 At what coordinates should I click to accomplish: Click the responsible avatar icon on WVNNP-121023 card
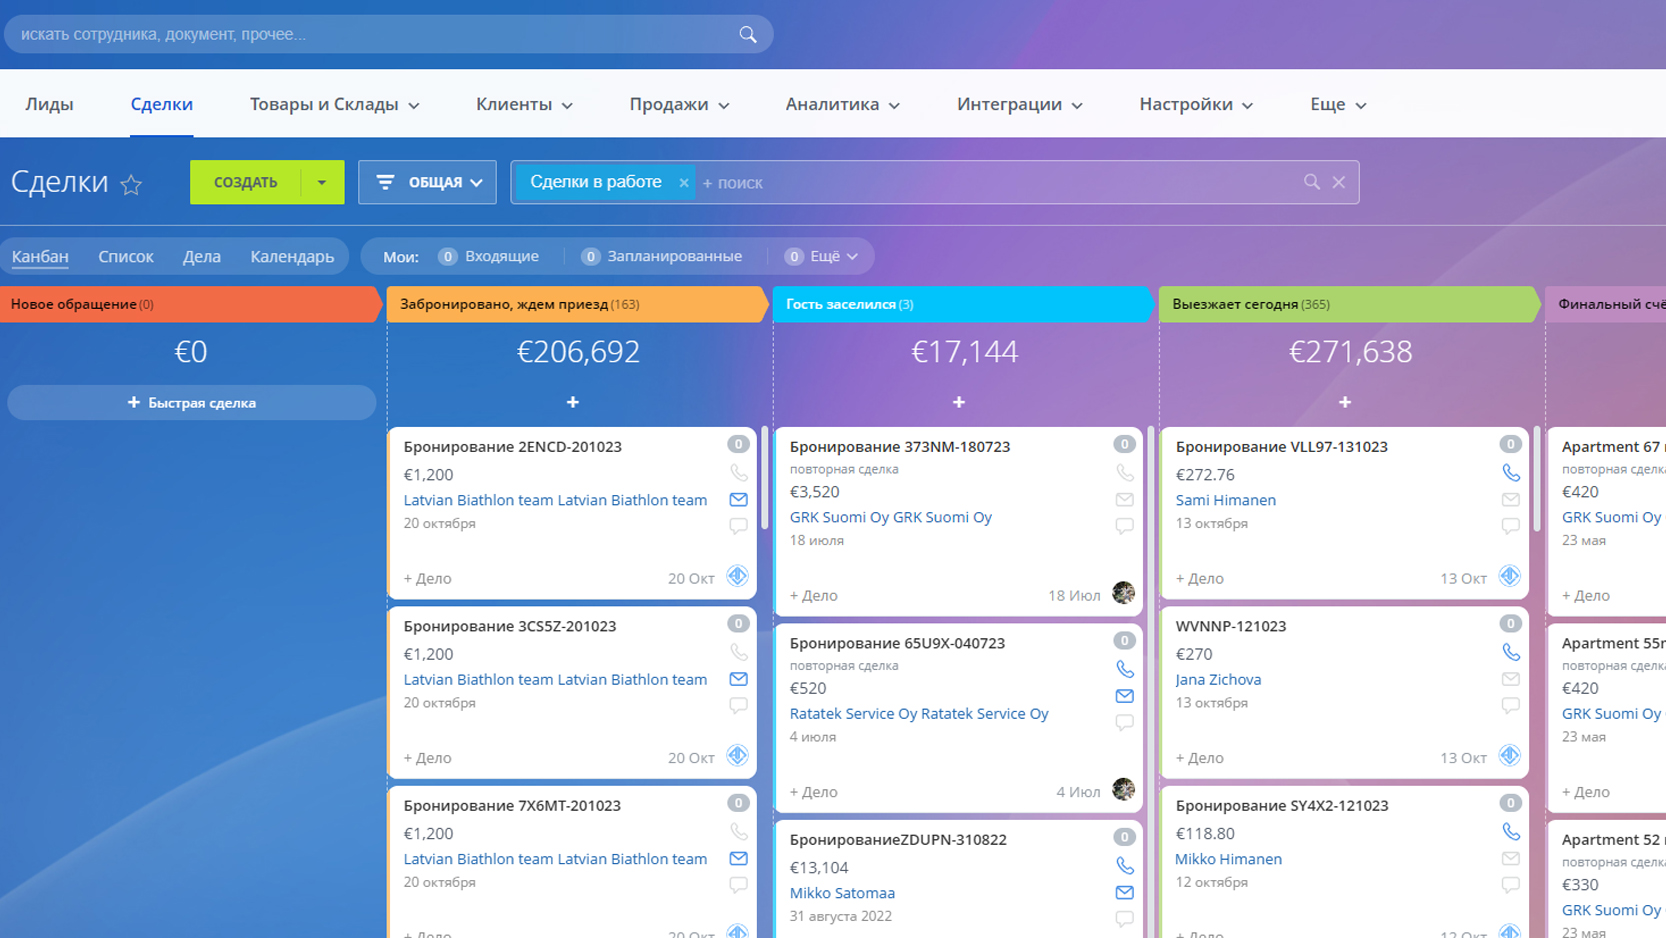click(x=1510, y=756)
